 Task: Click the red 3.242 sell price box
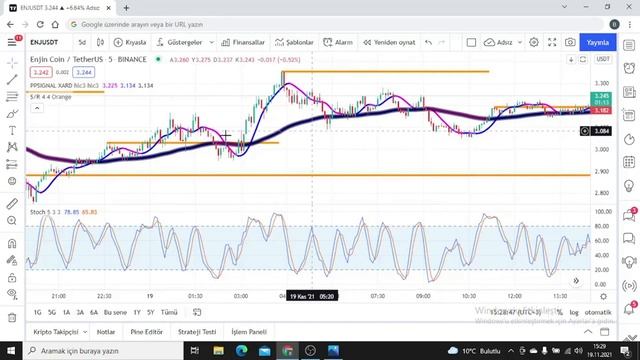[41, 72]
